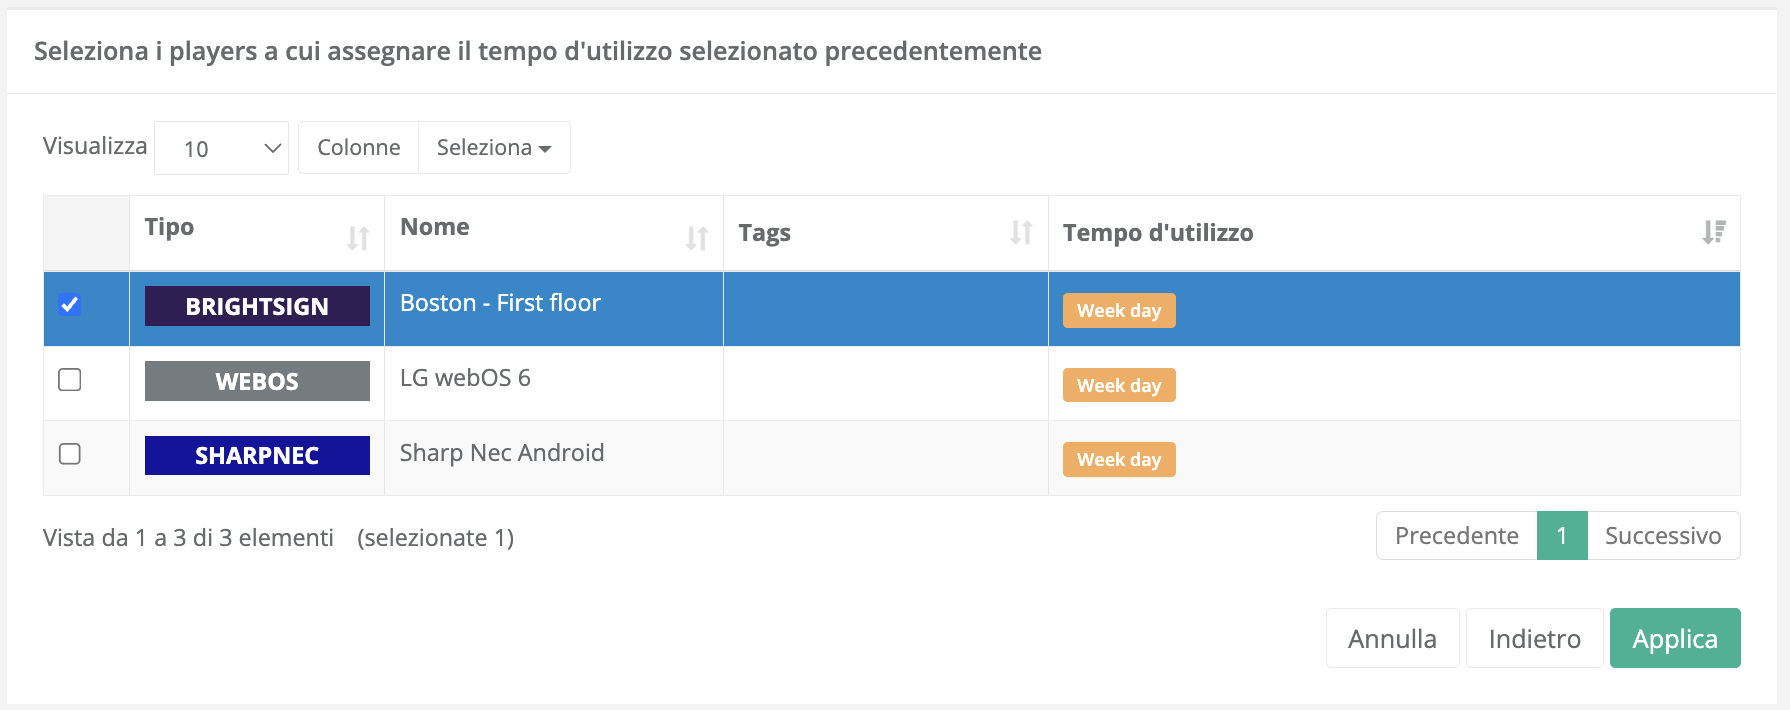This screenshot has height=710, width=1790.
Task: Go to page 1 in pagination
Action: click(x=1562, y=536)
